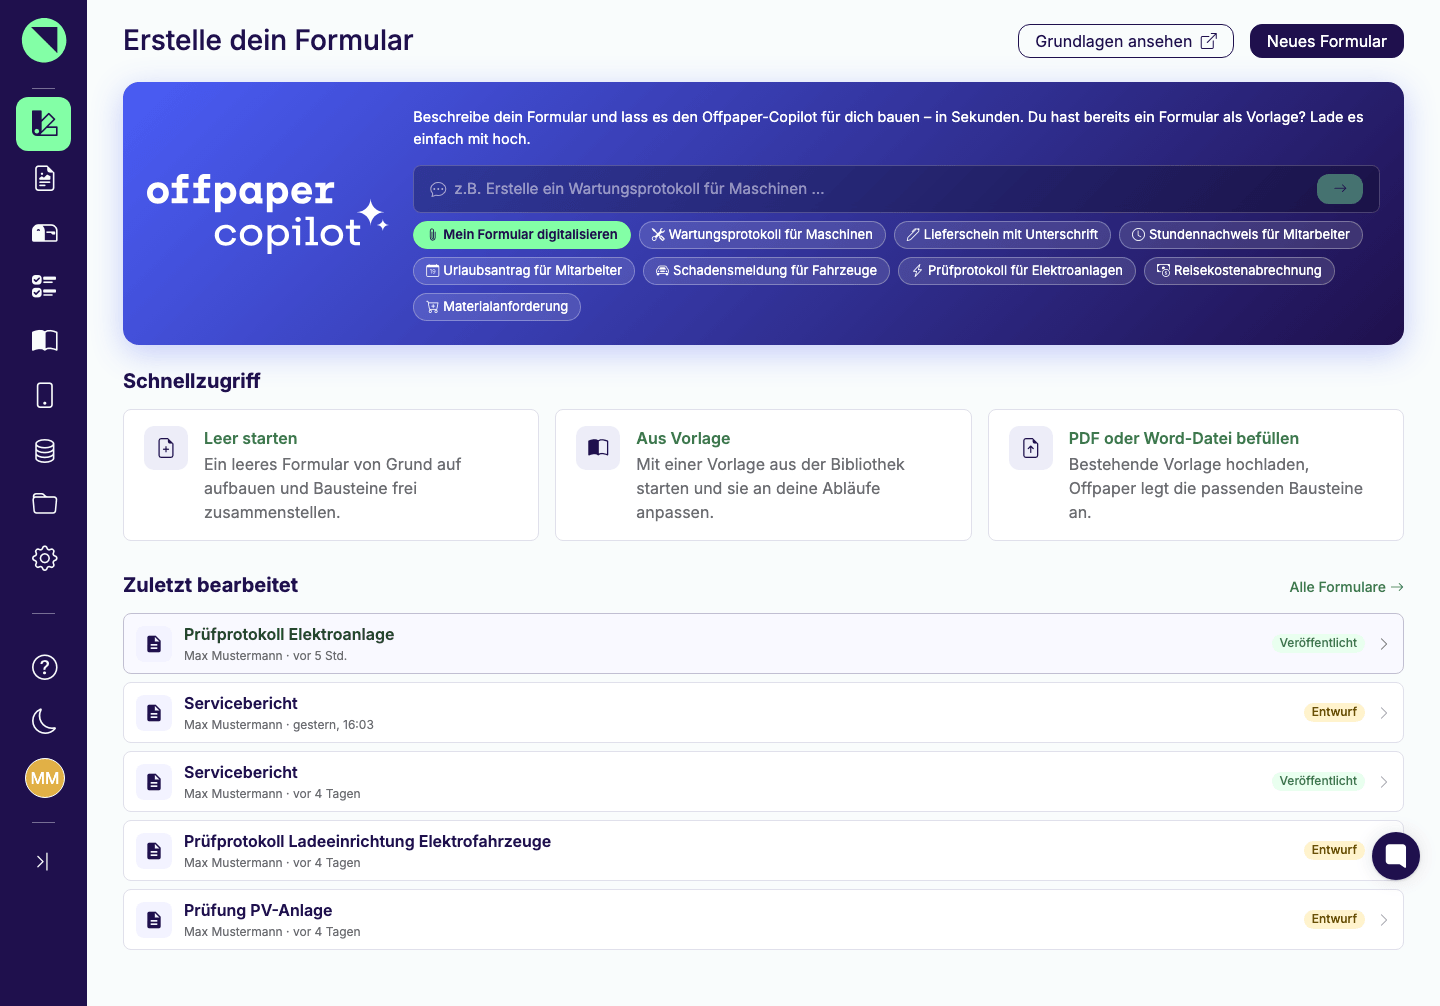Open the Leer starten quick access card

[x=331, y=475]
